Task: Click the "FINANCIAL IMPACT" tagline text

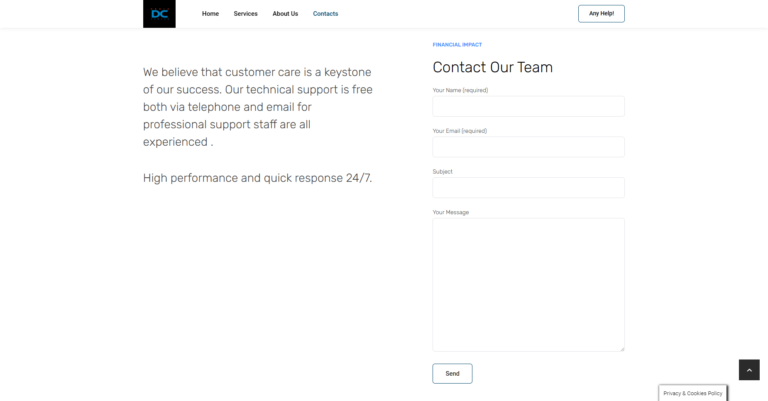Action: (457, 45)
